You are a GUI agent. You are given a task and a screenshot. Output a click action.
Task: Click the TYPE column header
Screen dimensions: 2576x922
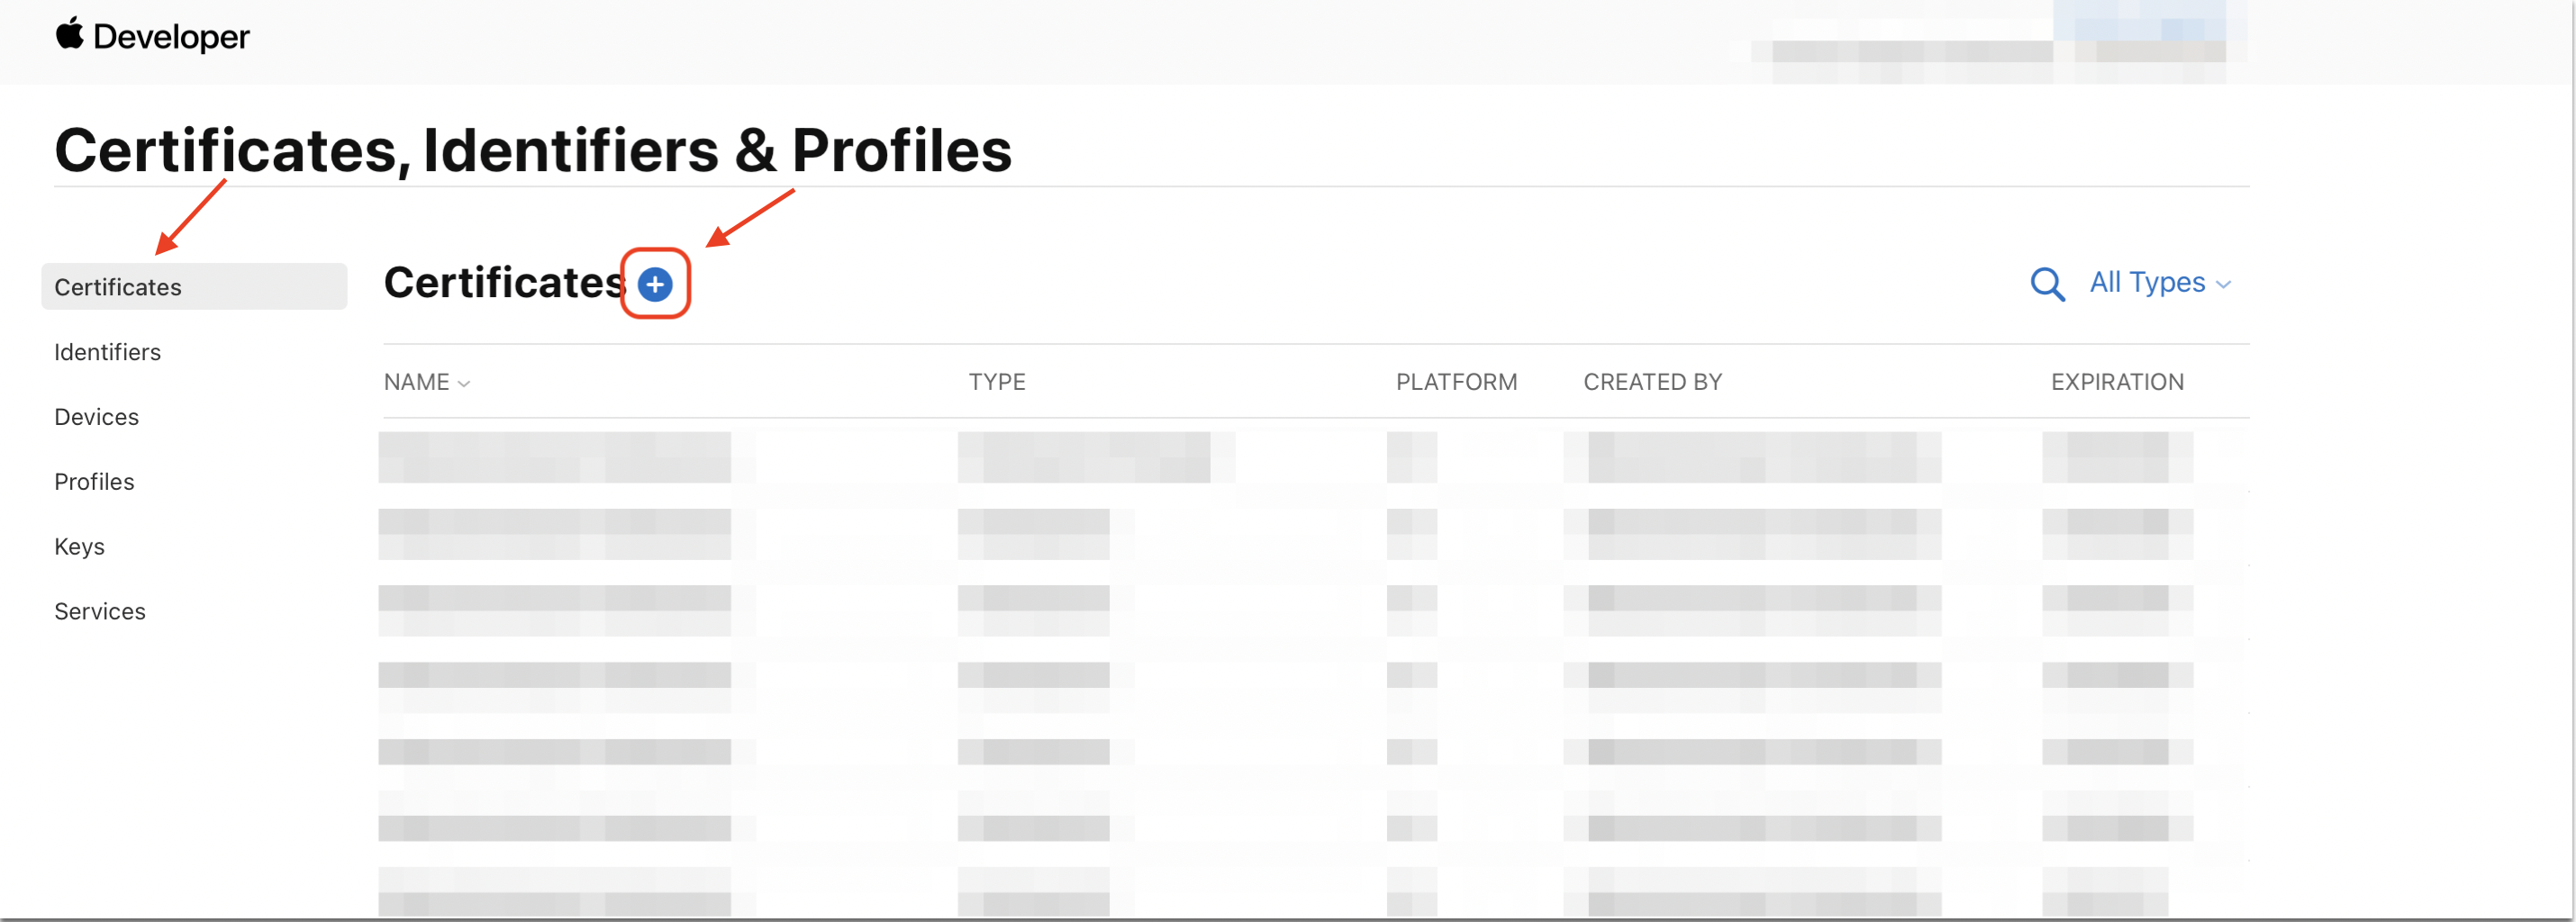click(997, 382)
